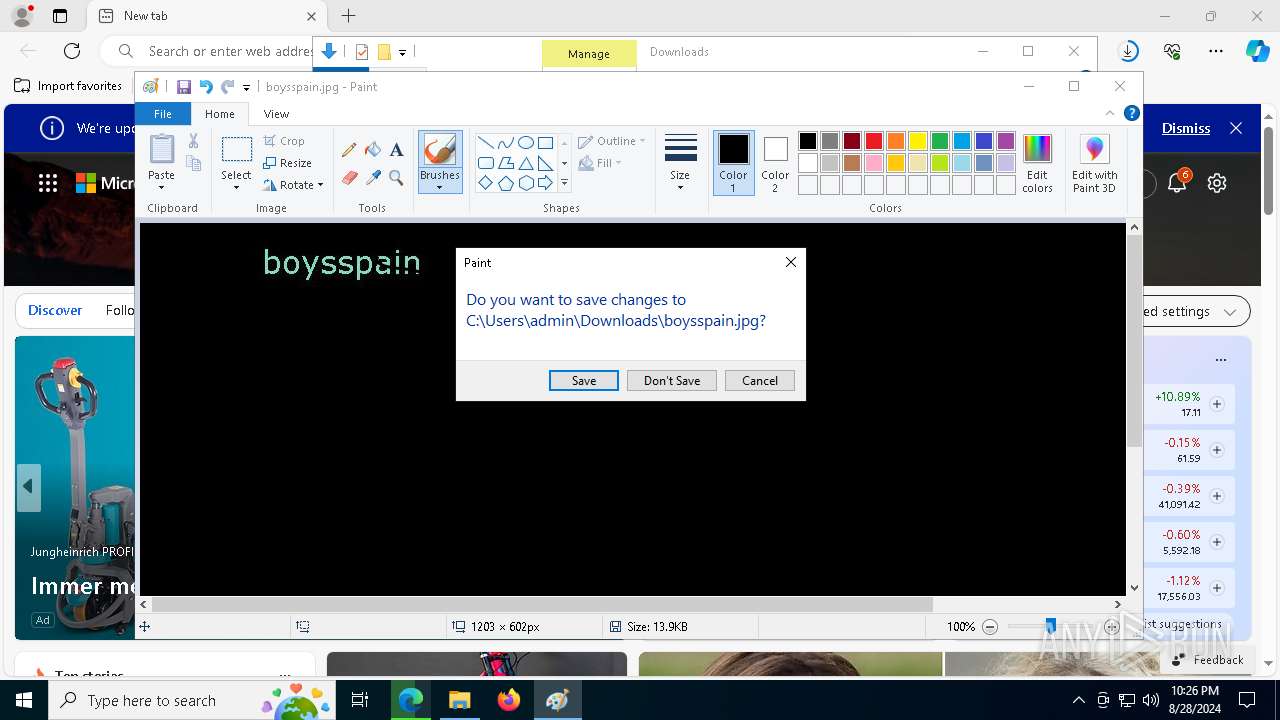Open Paint Help question mark icon
This screenshot has height=720, width=1280.
[x=1131, y=113]
